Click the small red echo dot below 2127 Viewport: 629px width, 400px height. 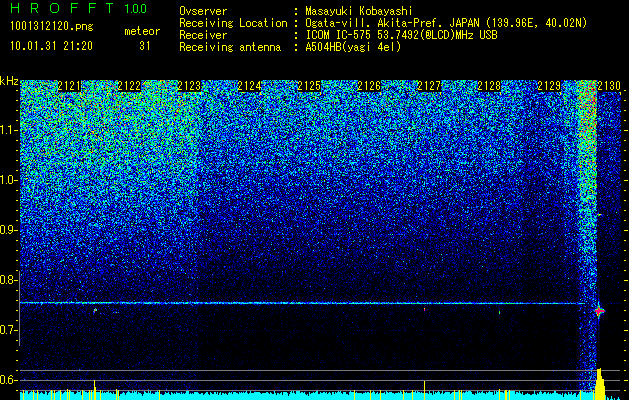(424, 309)
